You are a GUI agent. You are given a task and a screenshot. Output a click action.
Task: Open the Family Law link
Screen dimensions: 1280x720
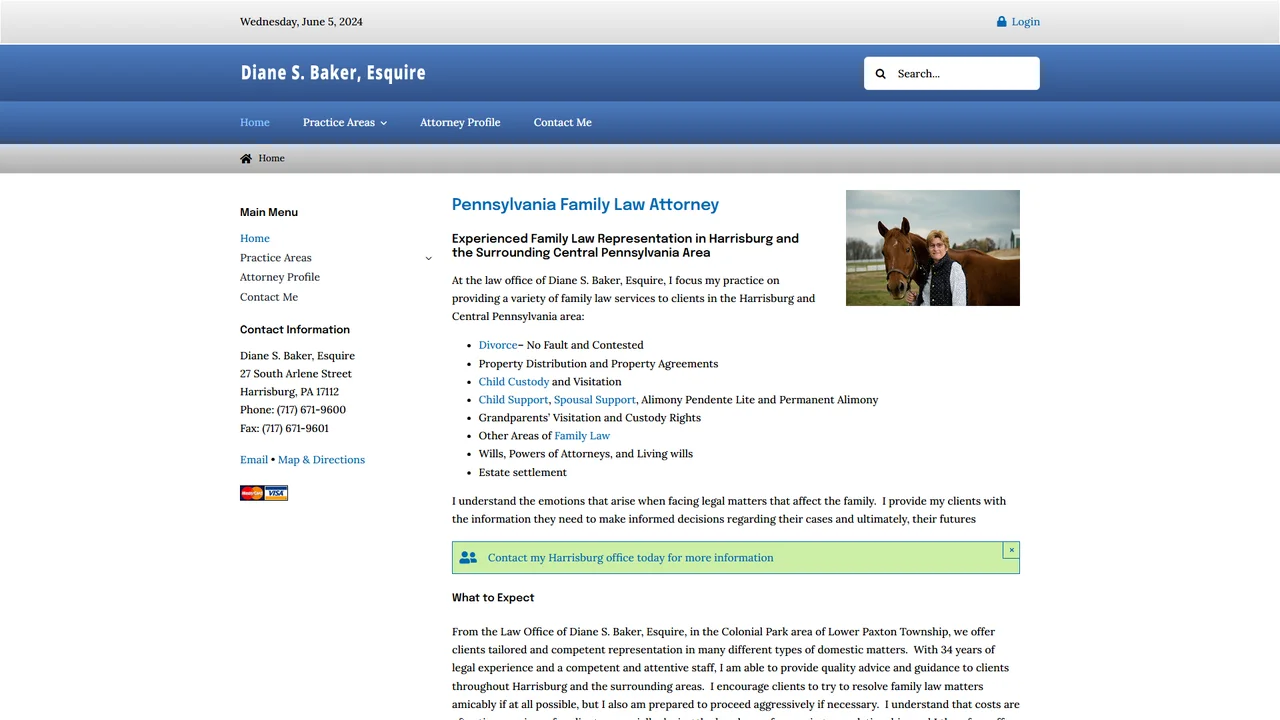[582, 436]
